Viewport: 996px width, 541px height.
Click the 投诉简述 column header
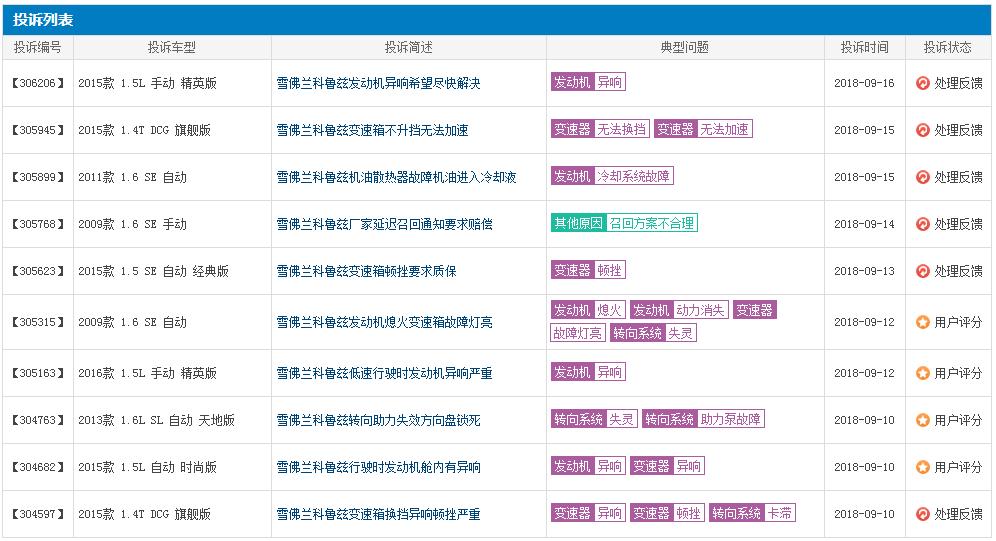click(x=408, y=48)
